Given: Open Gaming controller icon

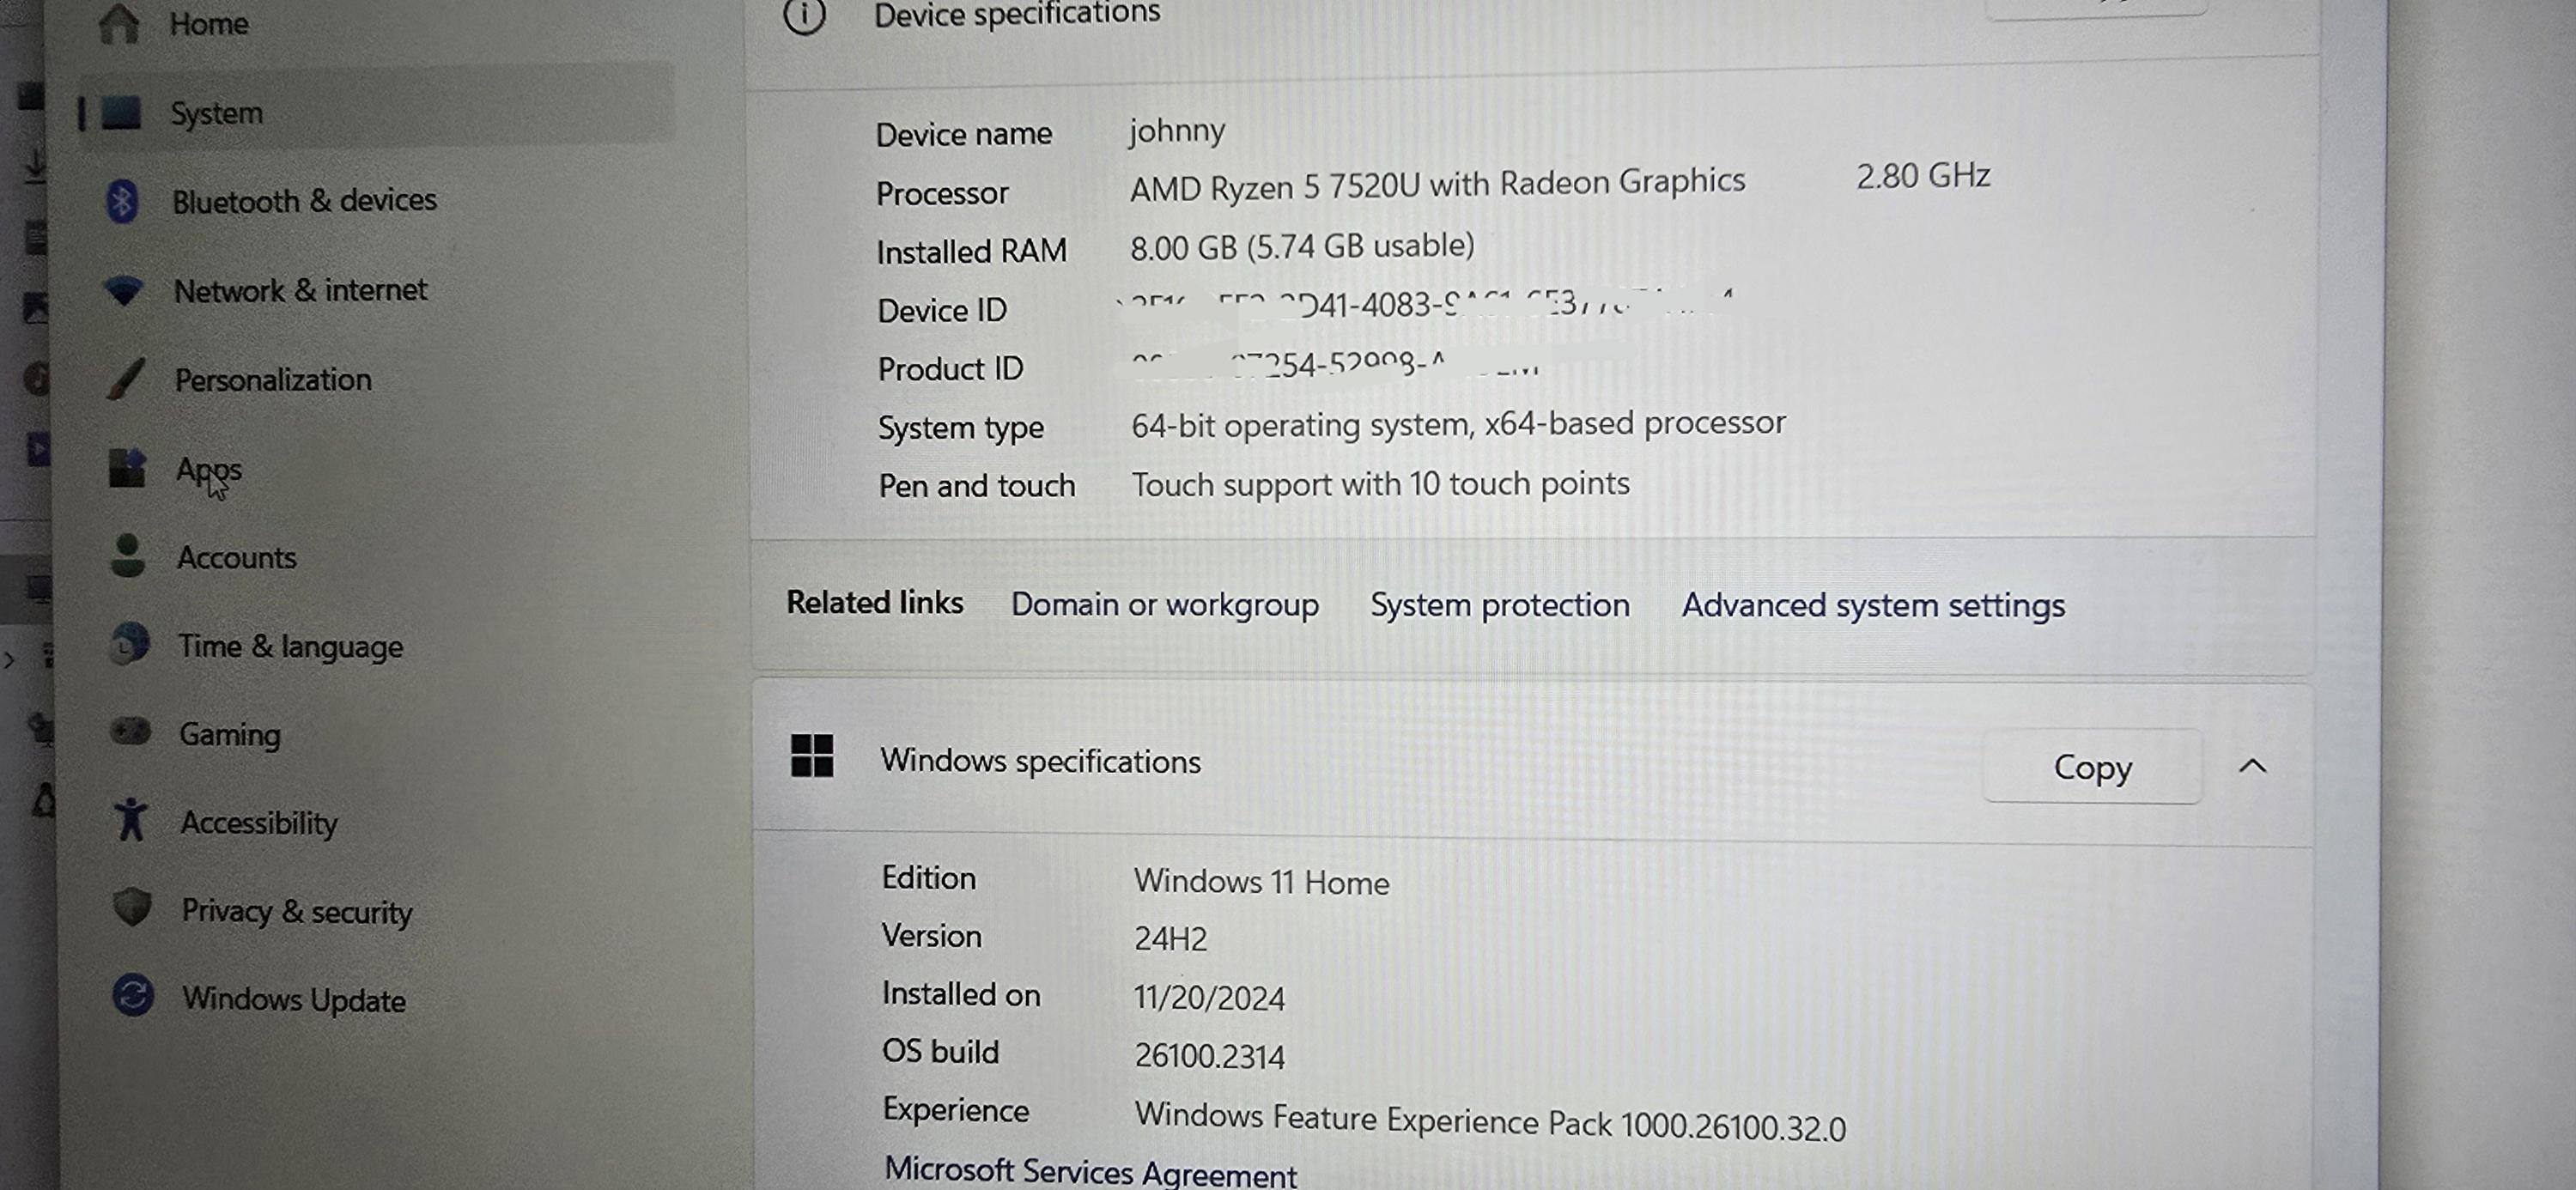Looking at the screenshot, I should click(x=130, y=732).
